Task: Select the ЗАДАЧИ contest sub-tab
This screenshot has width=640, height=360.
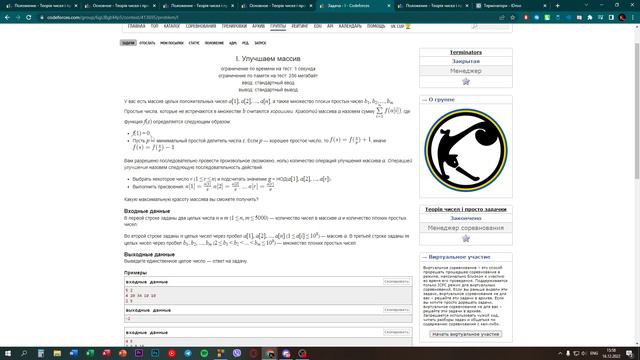Action: click(128, 43)
